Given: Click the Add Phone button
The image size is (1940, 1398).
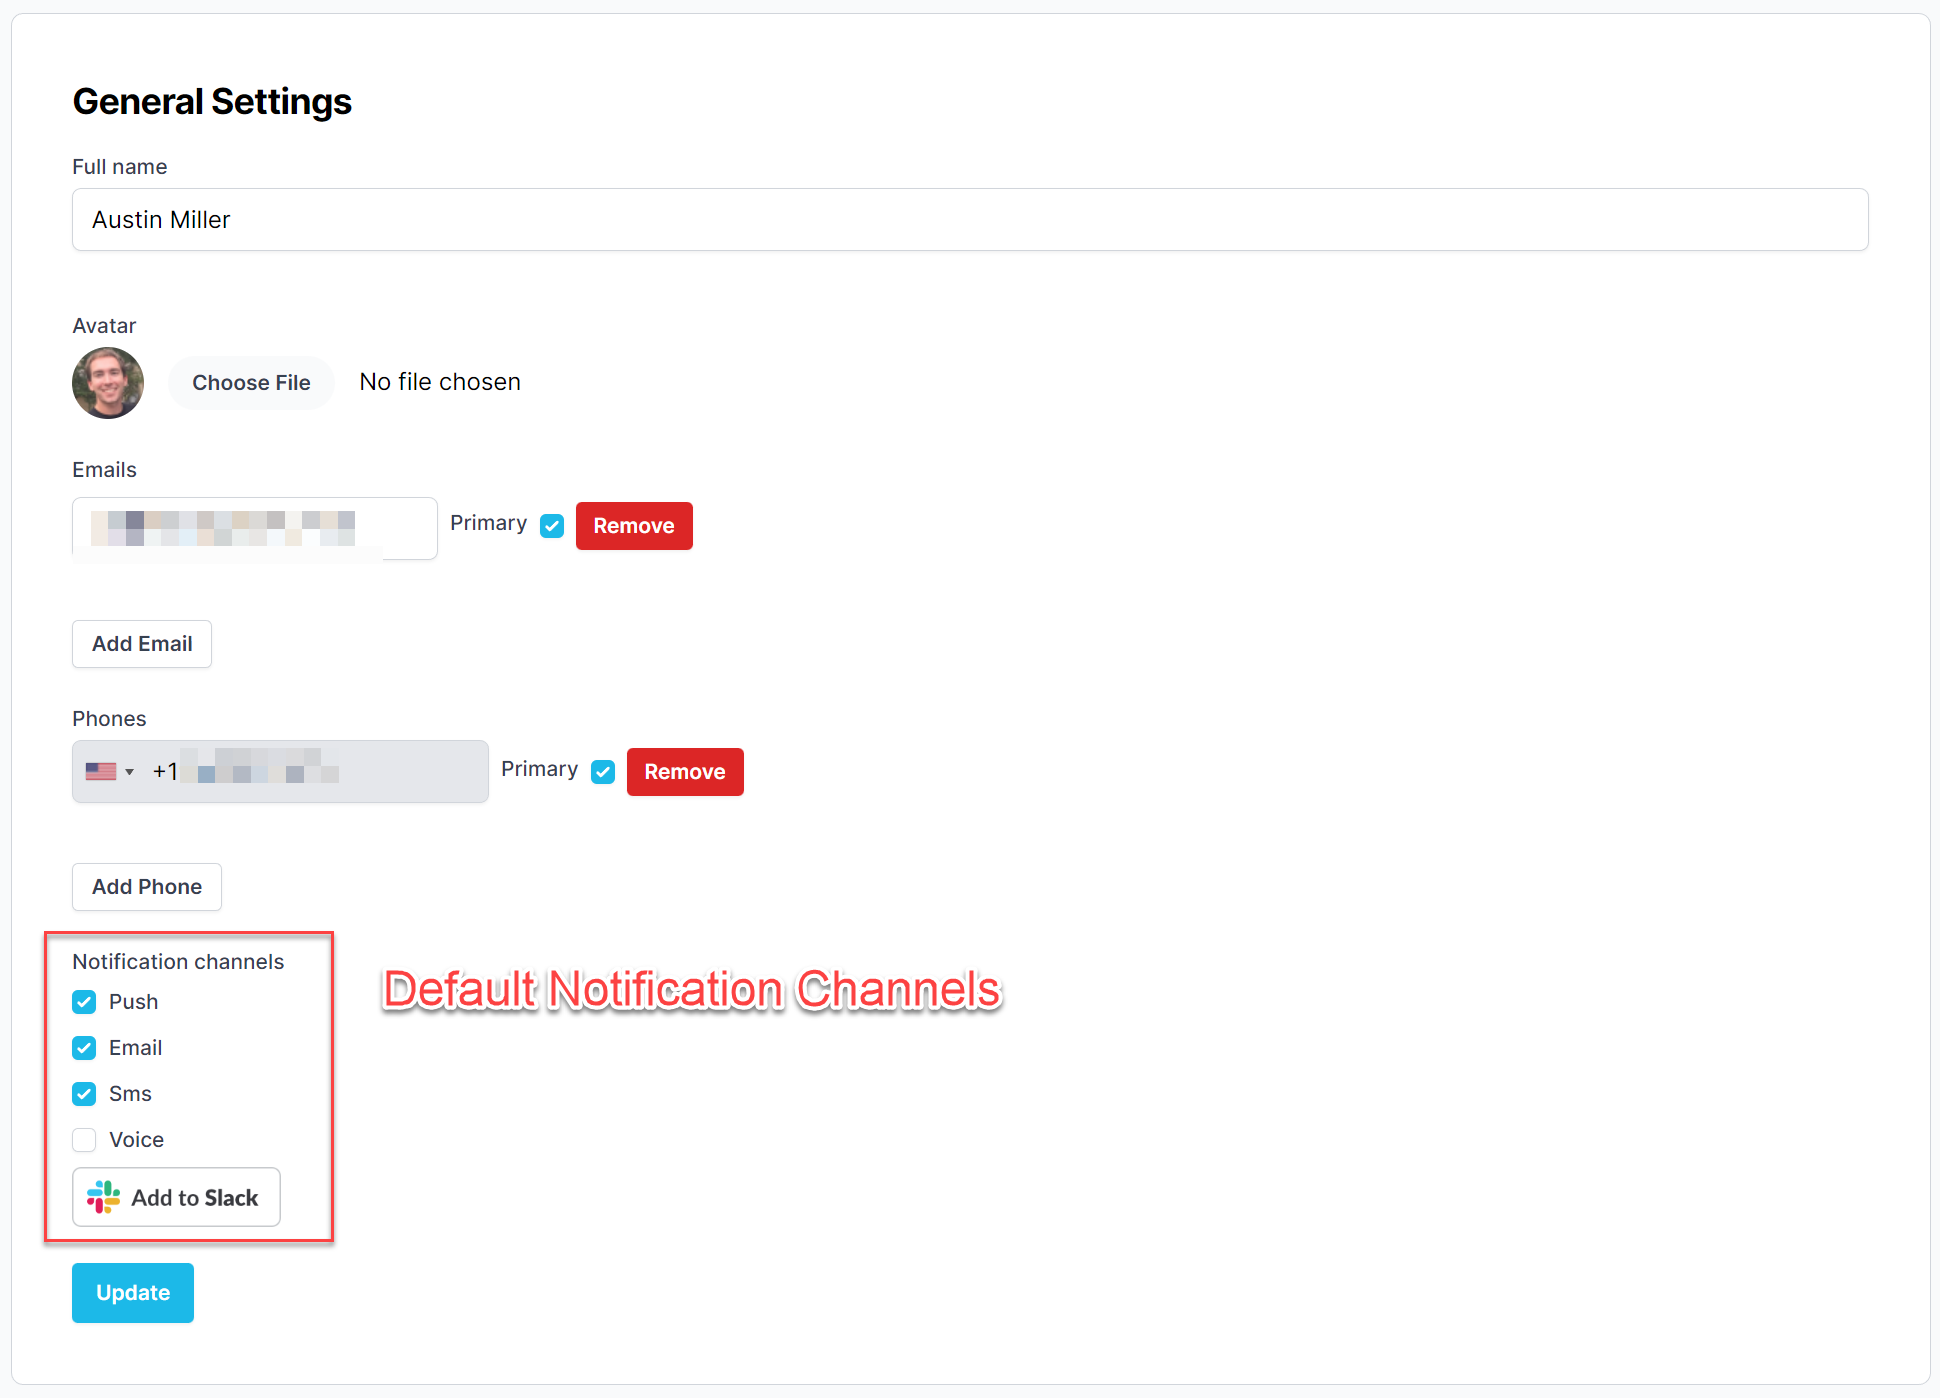Looking at the screenshot, I should tap(147, 887).
